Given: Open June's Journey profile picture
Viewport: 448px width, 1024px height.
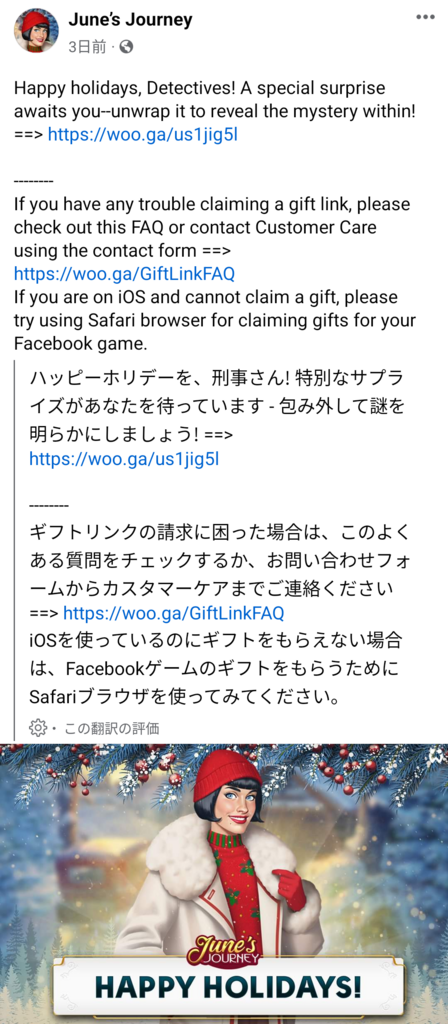Looking at the screenshot, I should (x=37, y=31).
